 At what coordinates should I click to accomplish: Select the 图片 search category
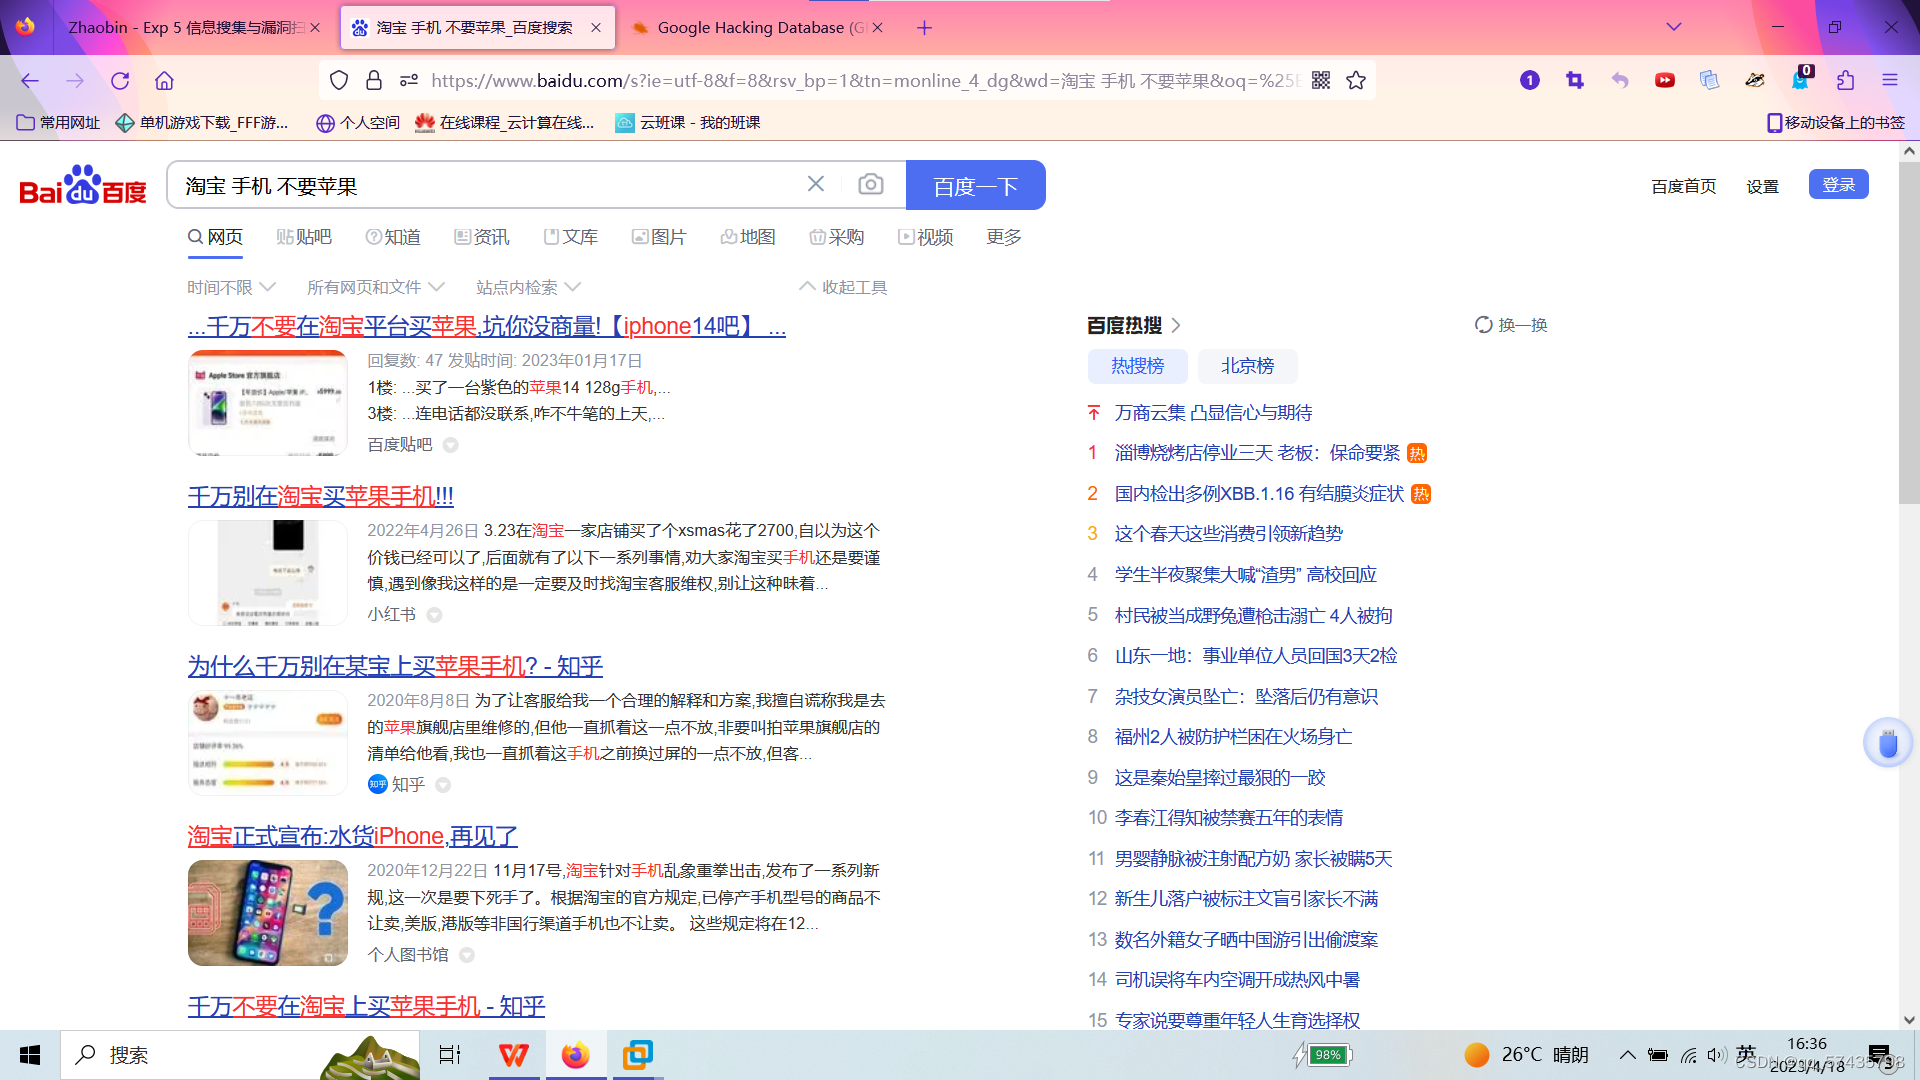point(660,237)
